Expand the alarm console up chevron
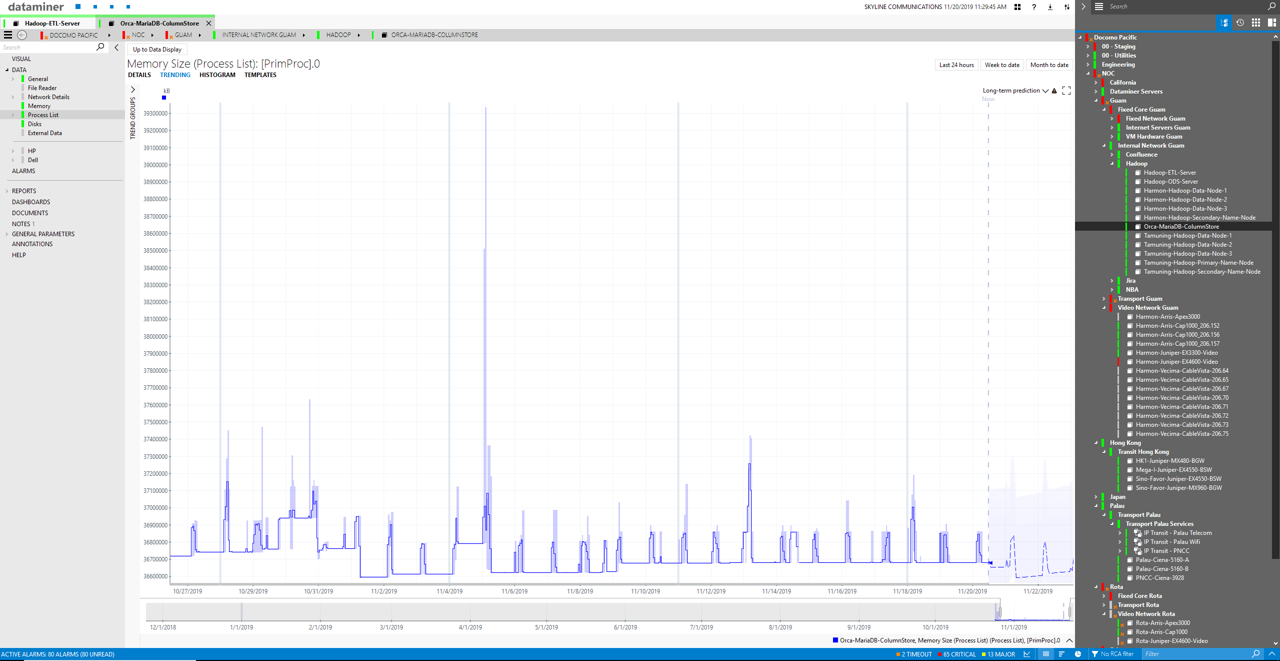The image size is (1280, 661). tap(1272, 654)
